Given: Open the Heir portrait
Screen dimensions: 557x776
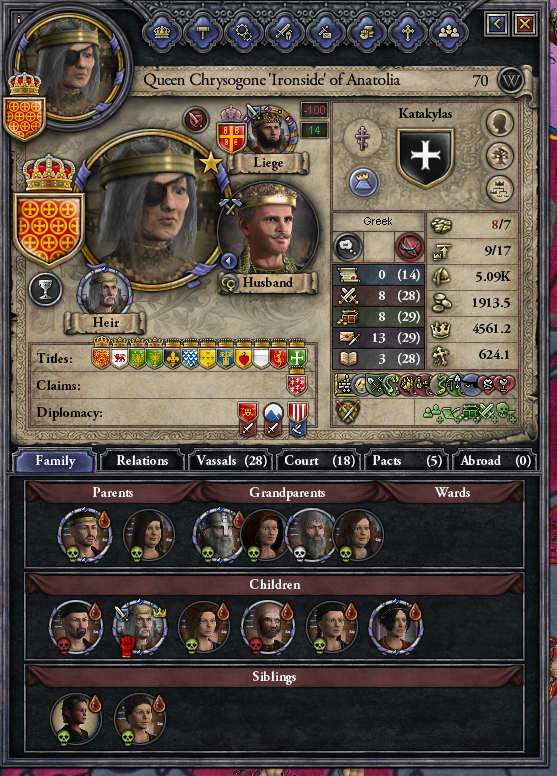Looking at the screenshot, I should pos(104,293).
